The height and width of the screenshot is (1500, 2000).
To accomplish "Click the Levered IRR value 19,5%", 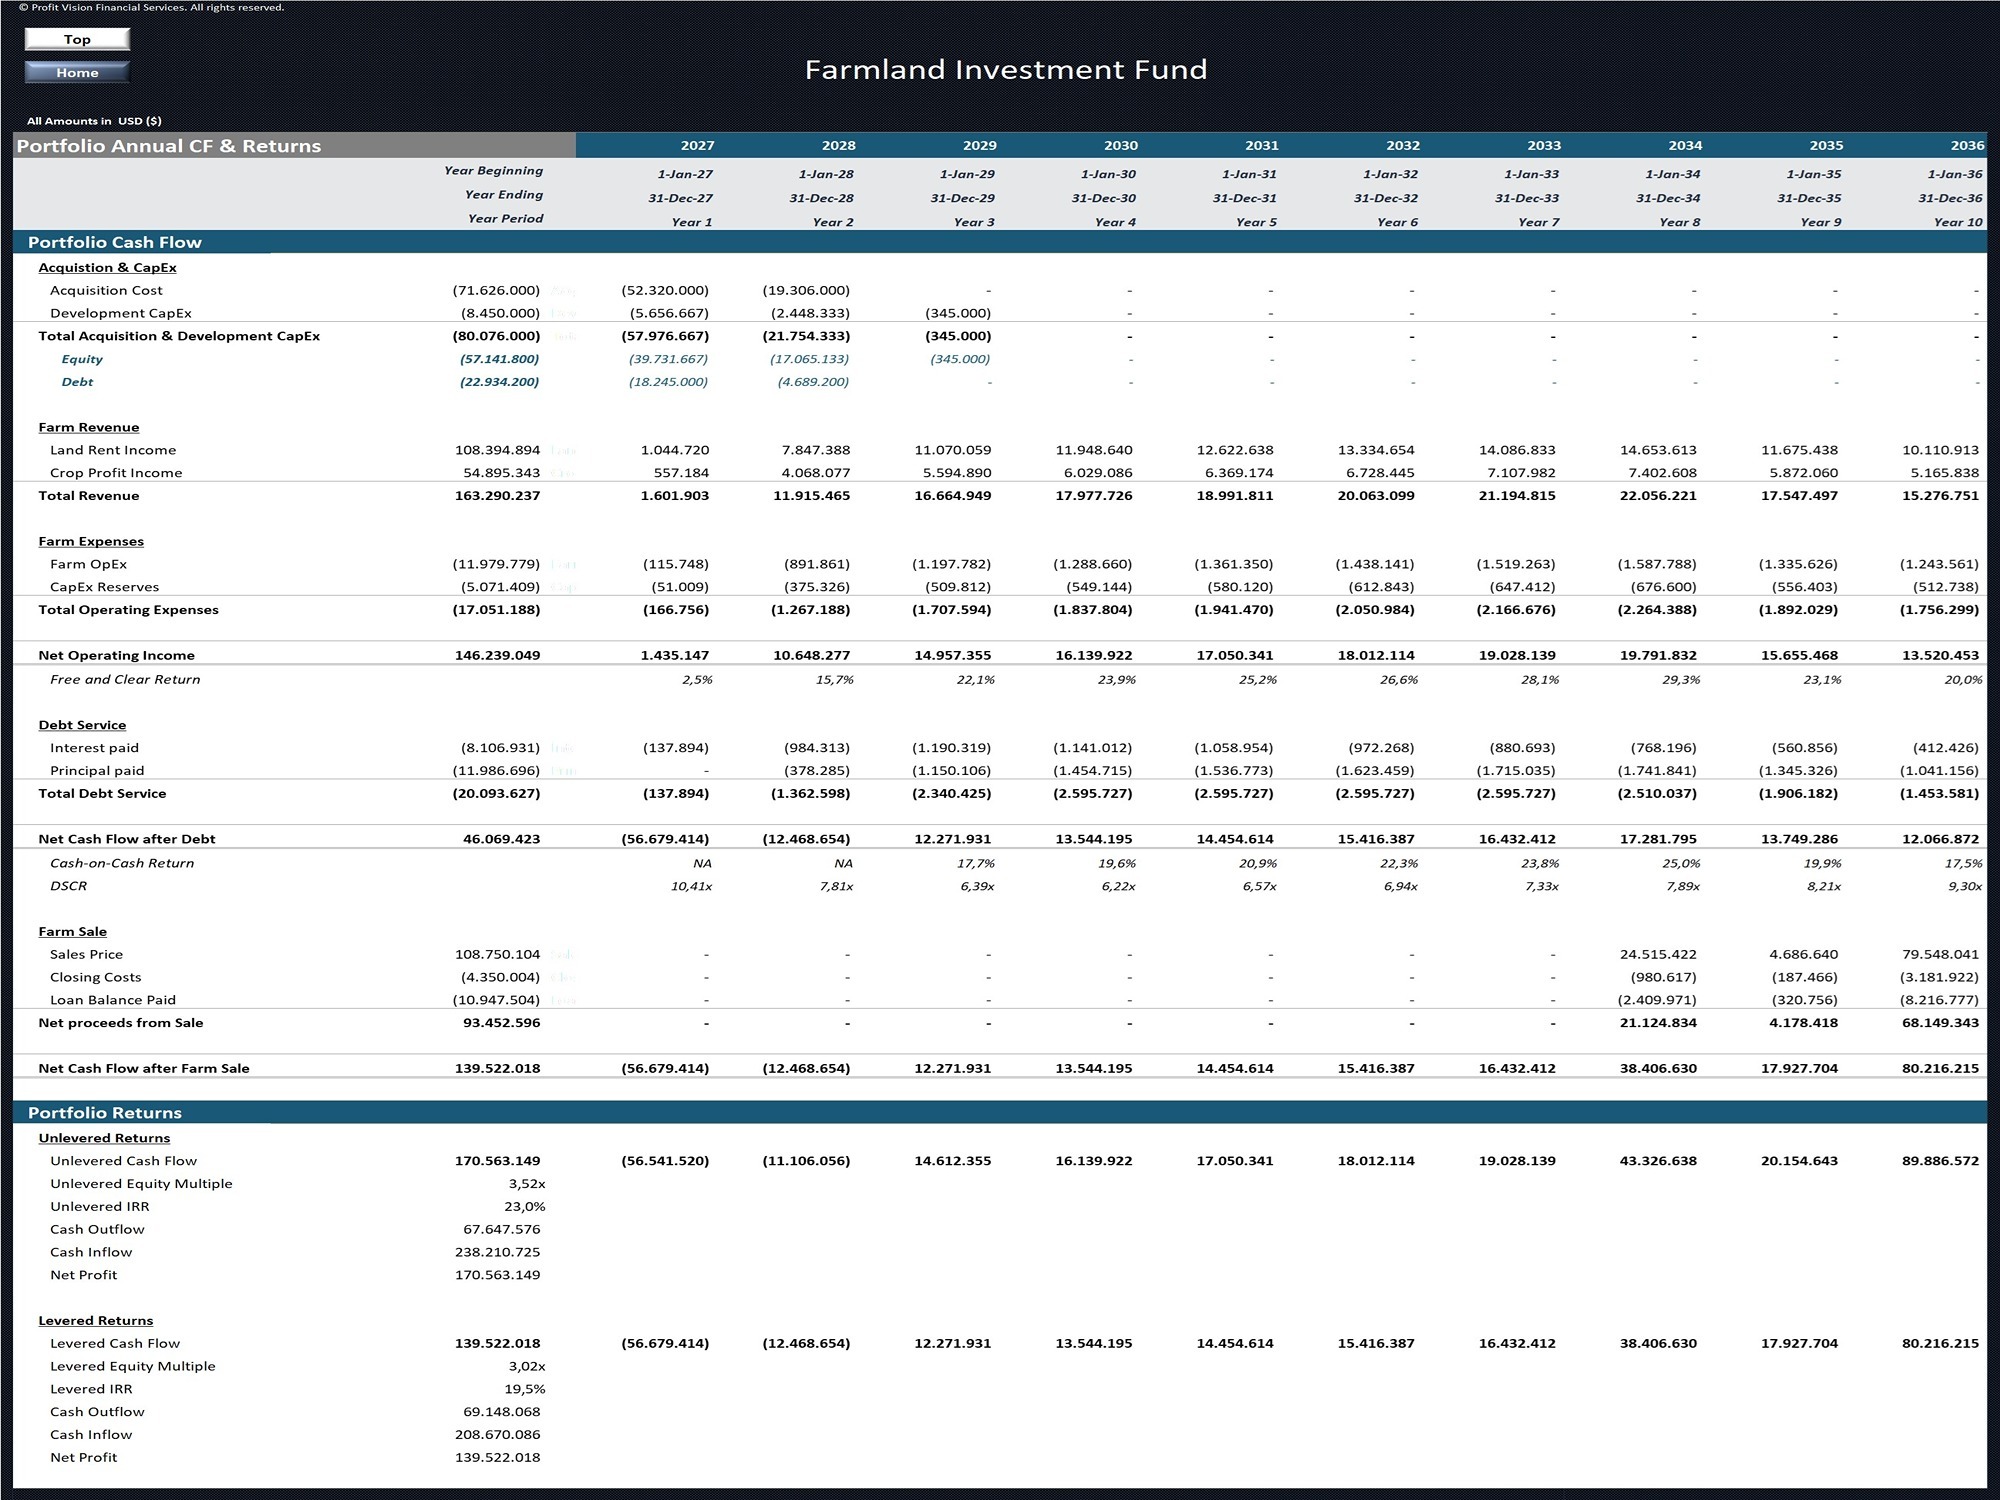I will (x=524, y=1389).
